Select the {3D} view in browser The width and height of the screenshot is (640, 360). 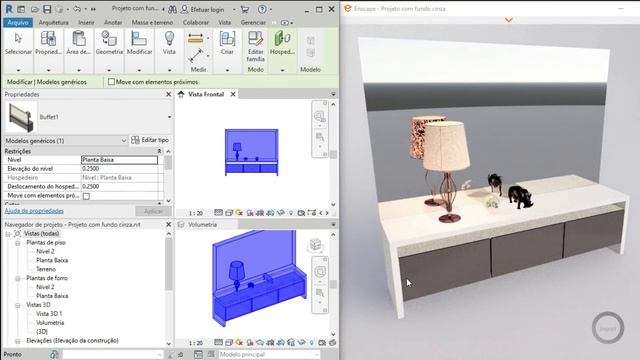[42, 332]
